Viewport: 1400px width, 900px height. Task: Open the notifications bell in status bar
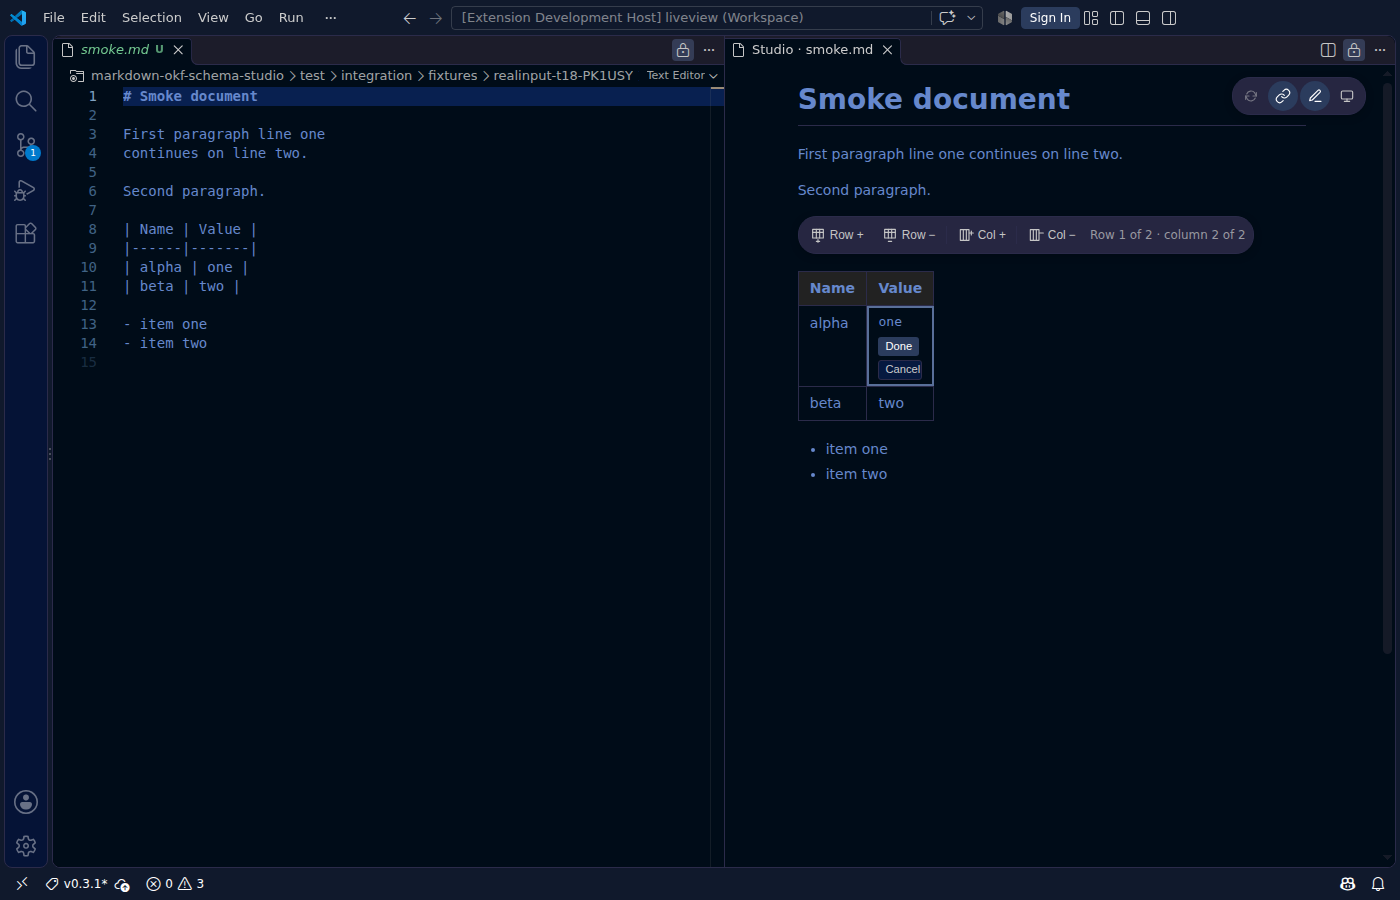pyautogui.click(x=1378, y=884)
